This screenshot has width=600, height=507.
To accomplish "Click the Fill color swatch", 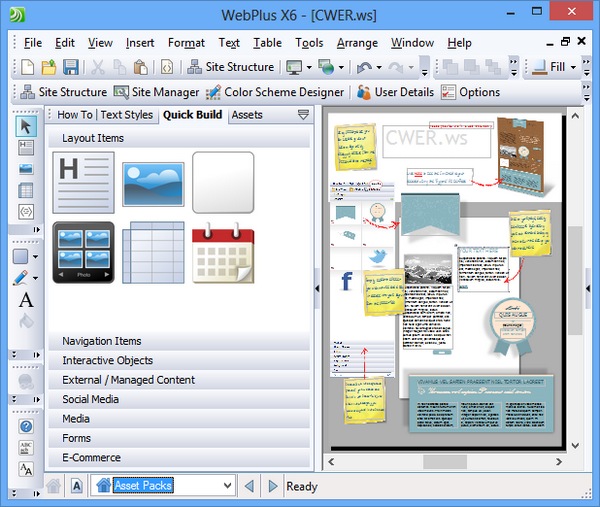I will coord(540,68).
